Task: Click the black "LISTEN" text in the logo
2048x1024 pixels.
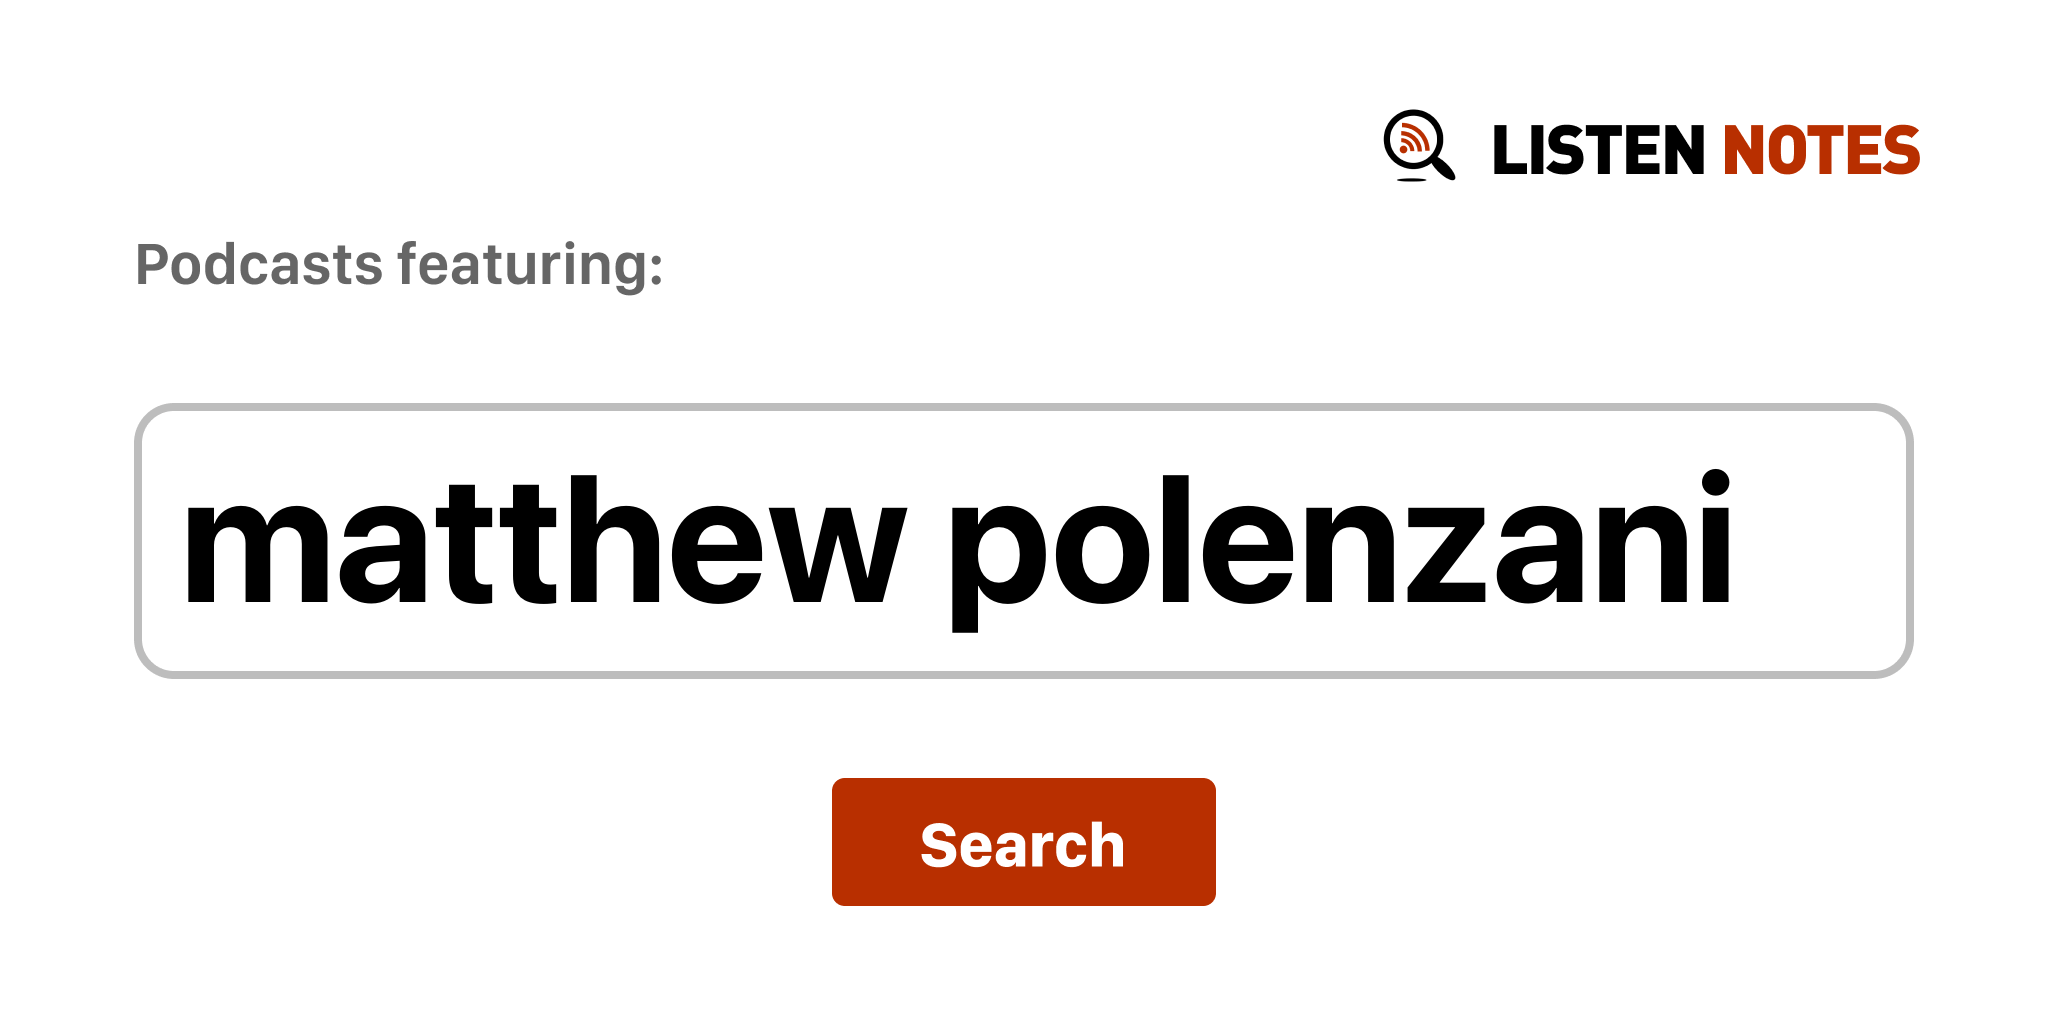Action: point(1597,151)
